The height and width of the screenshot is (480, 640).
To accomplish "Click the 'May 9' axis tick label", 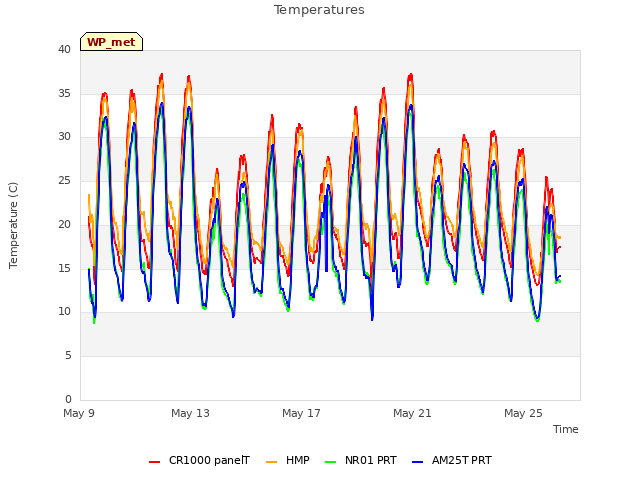I will (x=79, y=413).
